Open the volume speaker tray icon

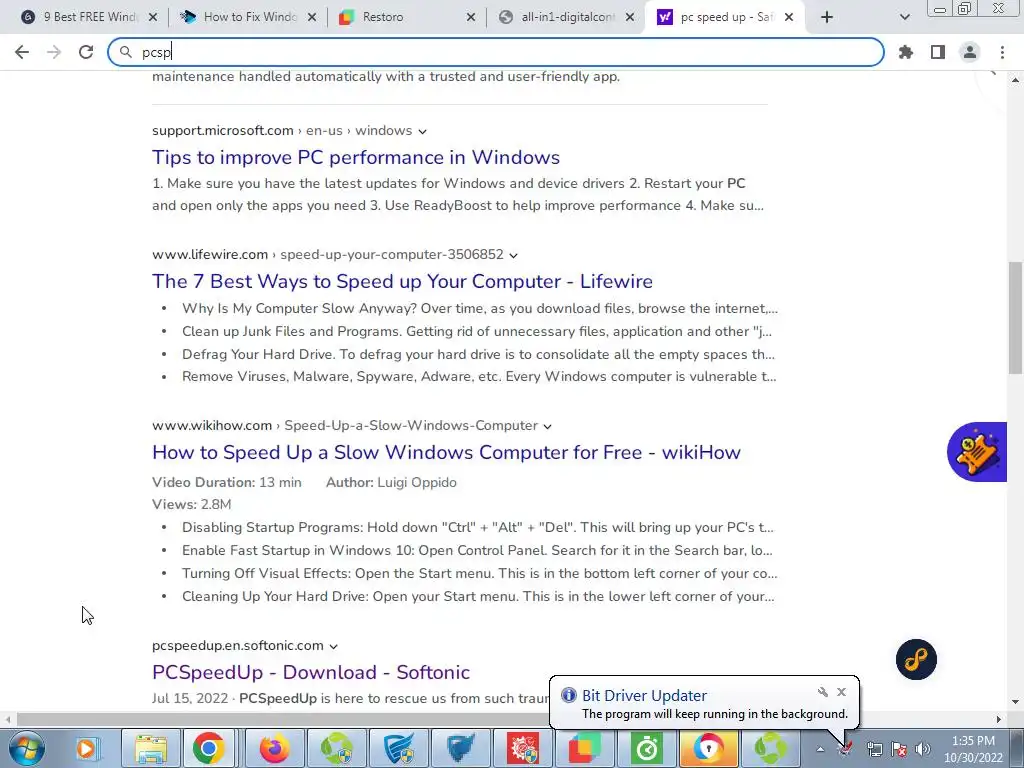[x=923, y=749]
